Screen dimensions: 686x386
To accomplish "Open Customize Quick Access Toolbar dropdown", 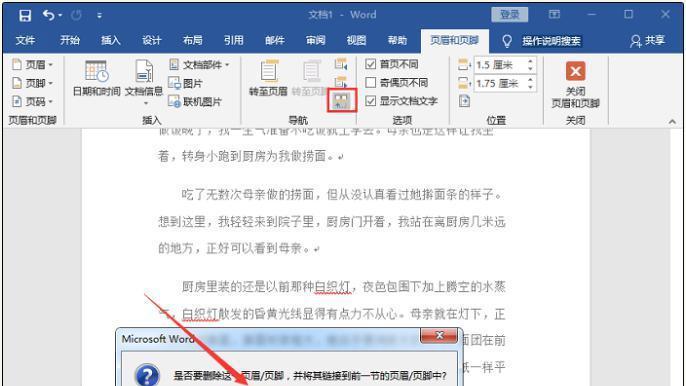I will pos(99,16).
